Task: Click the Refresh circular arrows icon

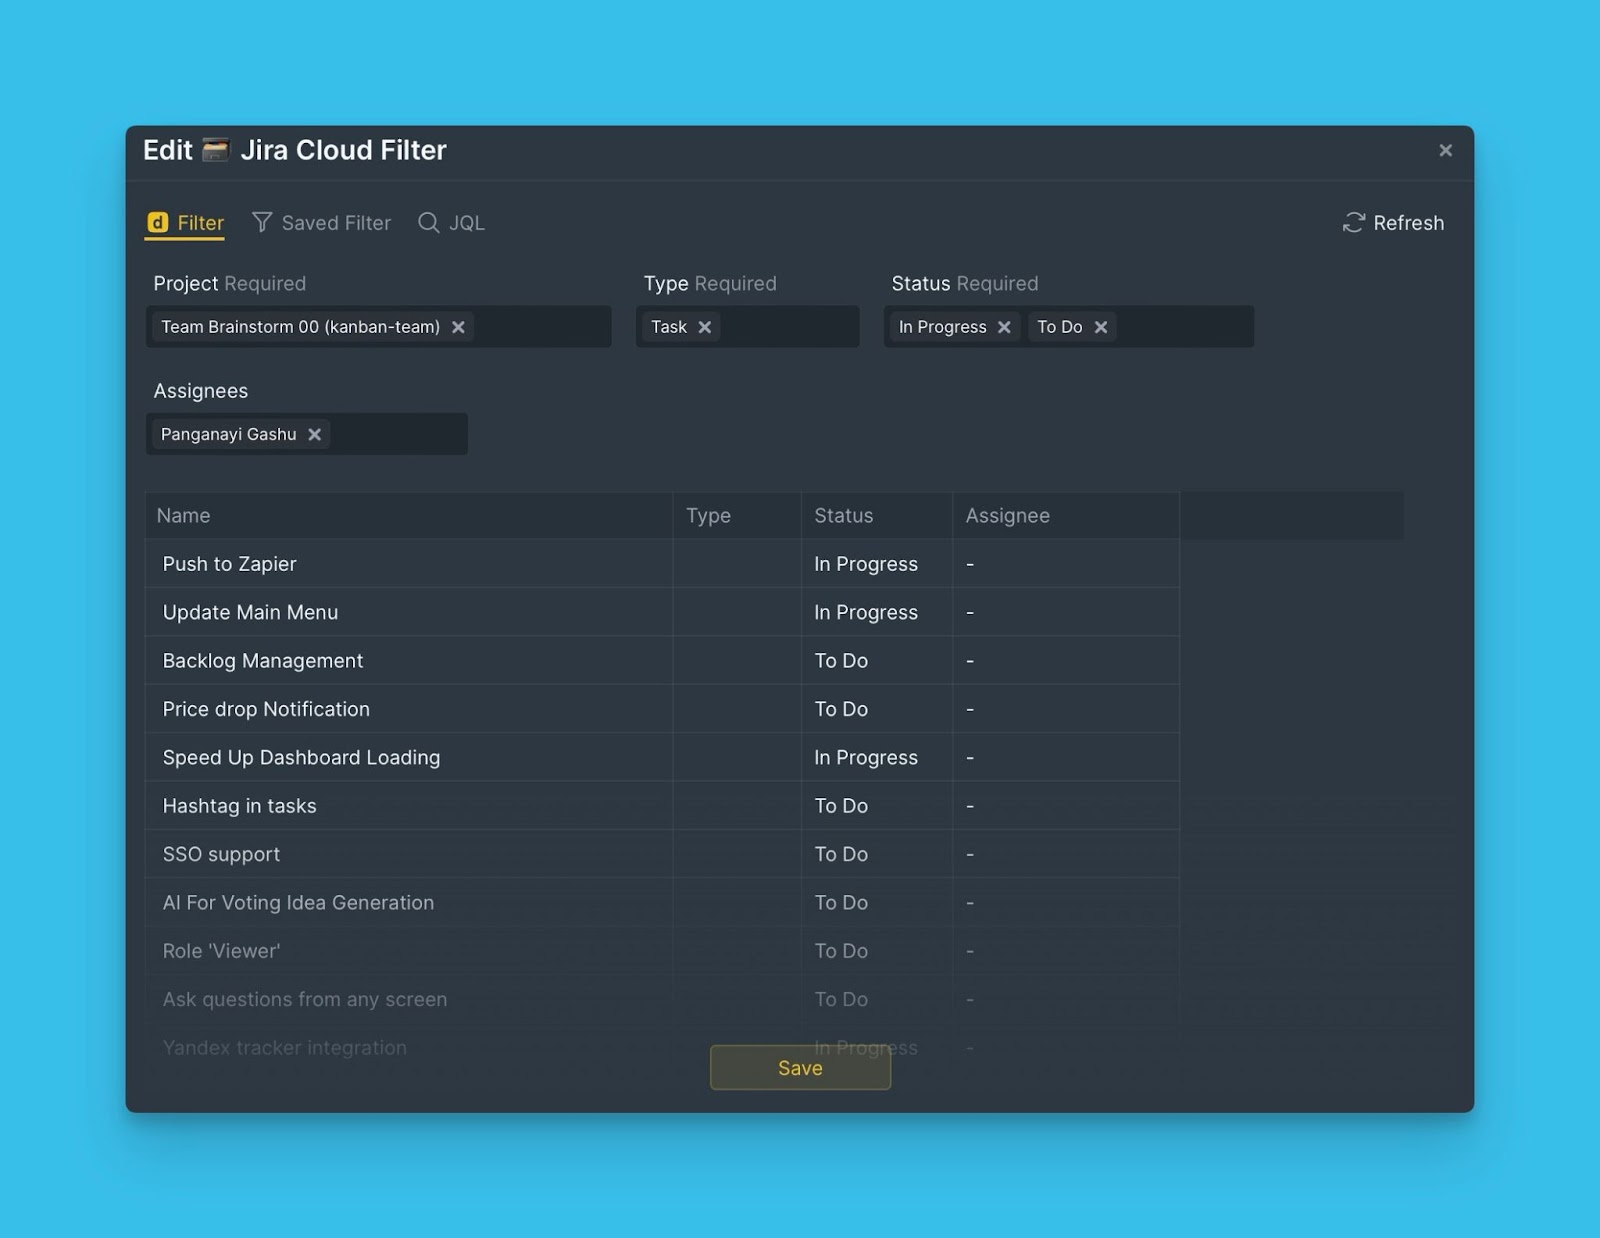Action: [x=1353, y=223]
